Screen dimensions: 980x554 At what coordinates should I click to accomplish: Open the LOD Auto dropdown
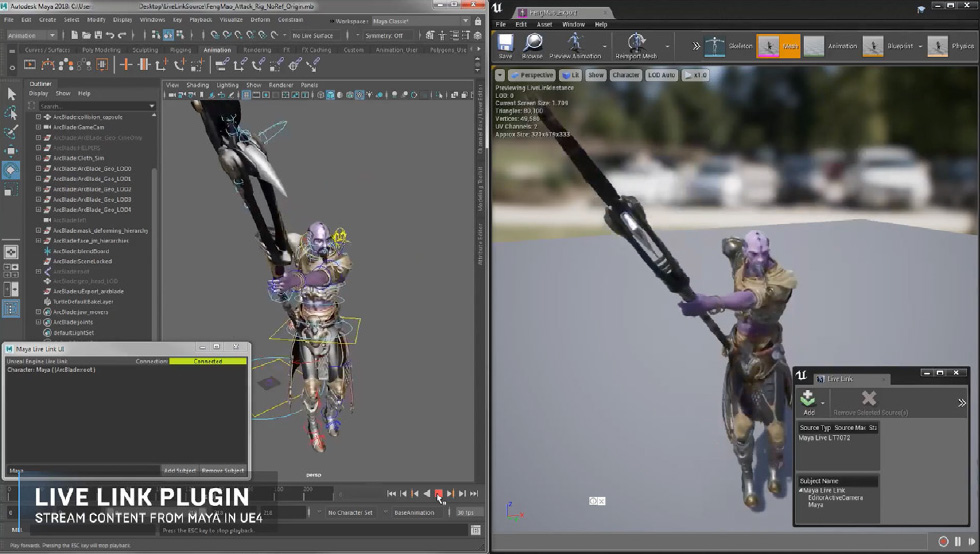click(x=661, y=75)
